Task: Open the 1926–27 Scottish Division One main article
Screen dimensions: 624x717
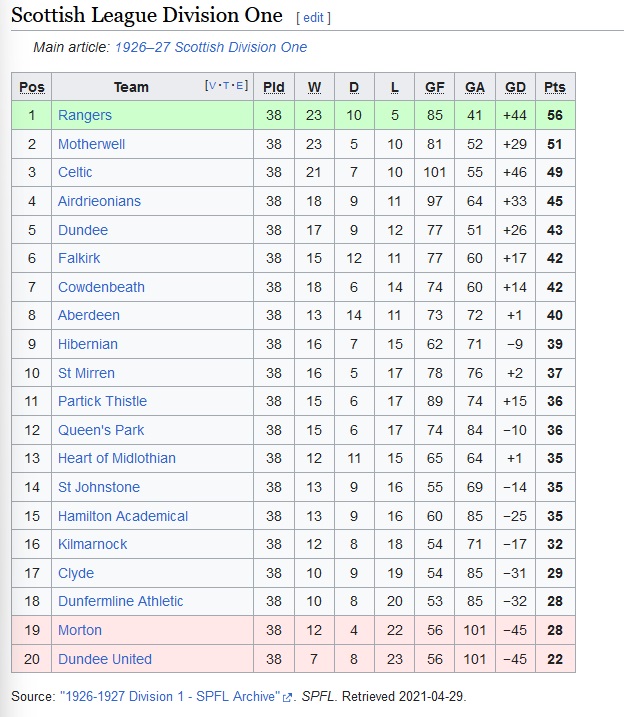Action: 211,47
